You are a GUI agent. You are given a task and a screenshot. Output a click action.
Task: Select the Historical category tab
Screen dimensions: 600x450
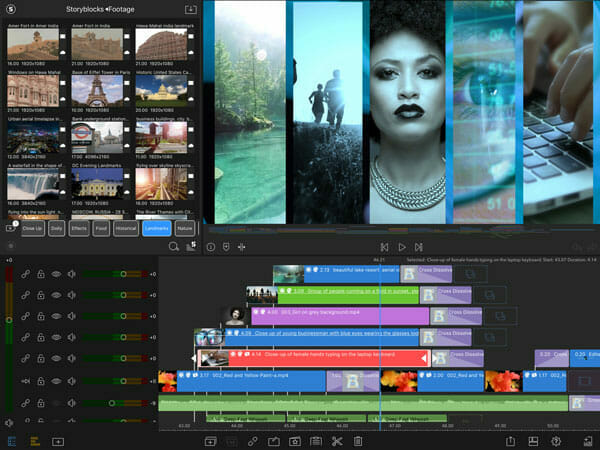click(124, 228)
